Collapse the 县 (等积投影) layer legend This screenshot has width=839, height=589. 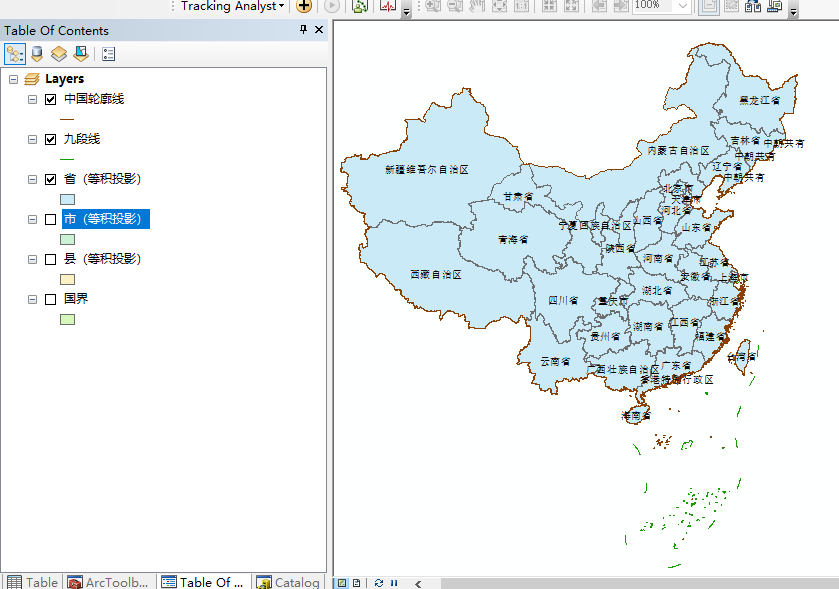(x=33, y=259)
